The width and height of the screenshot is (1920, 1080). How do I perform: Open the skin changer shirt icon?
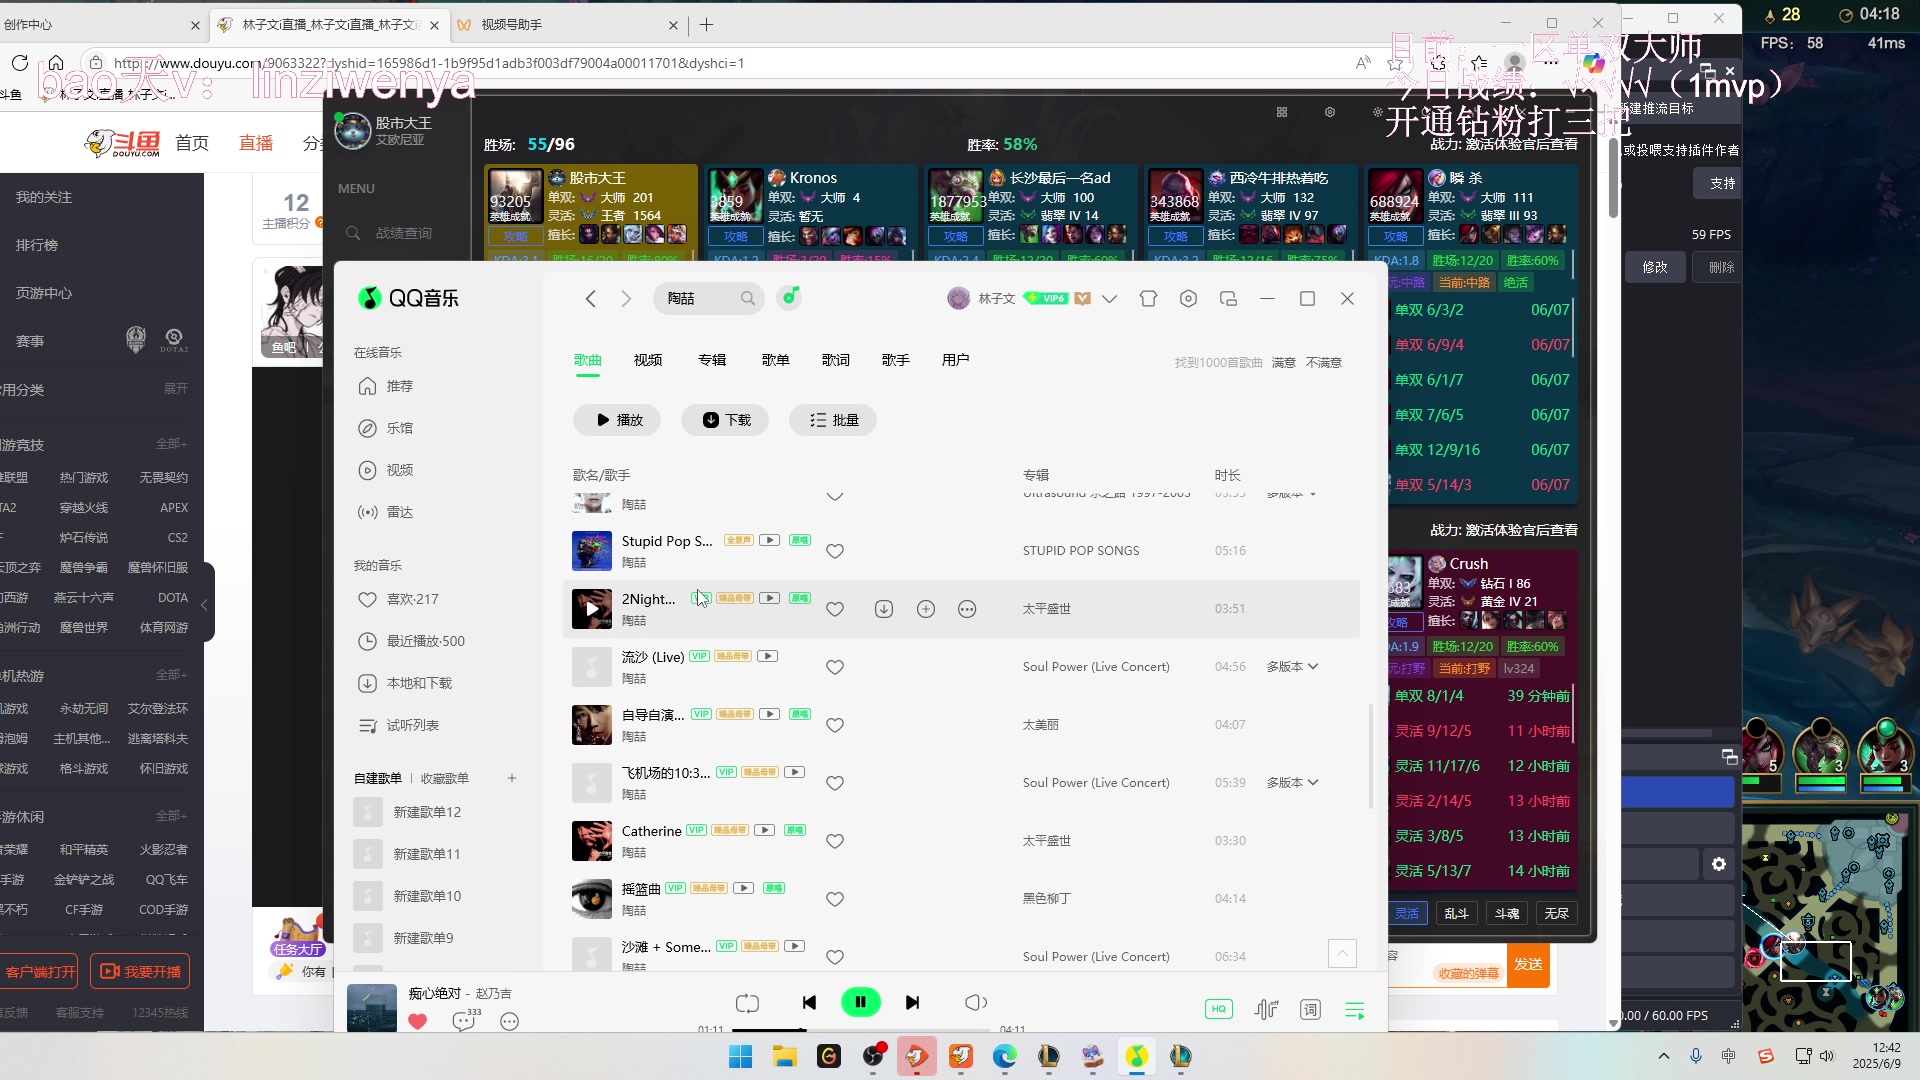coord(1148,298)
